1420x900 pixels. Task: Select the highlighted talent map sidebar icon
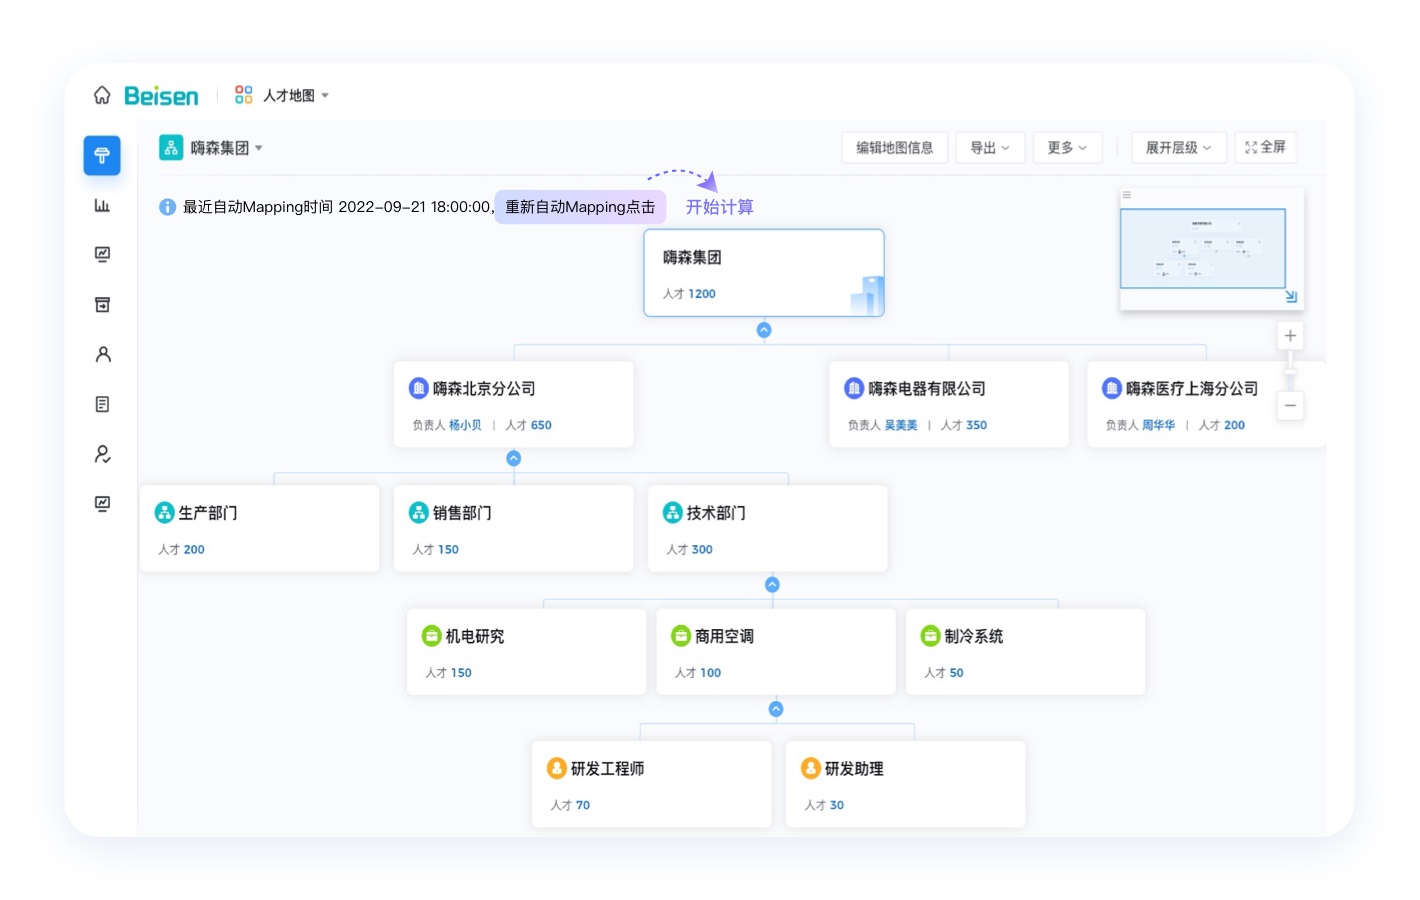tap(102, 156)
